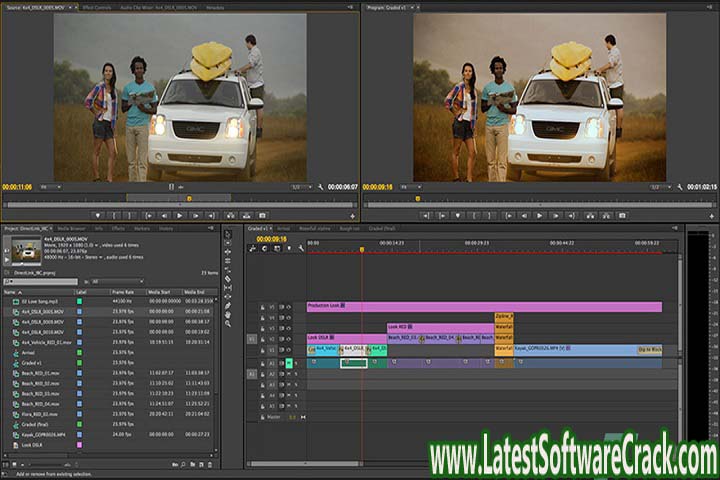This screenshot has height=480, width=720.
Task: Switch to the Rough cut sequence tab
Action: pyautogui.click(x=349, y=228)
